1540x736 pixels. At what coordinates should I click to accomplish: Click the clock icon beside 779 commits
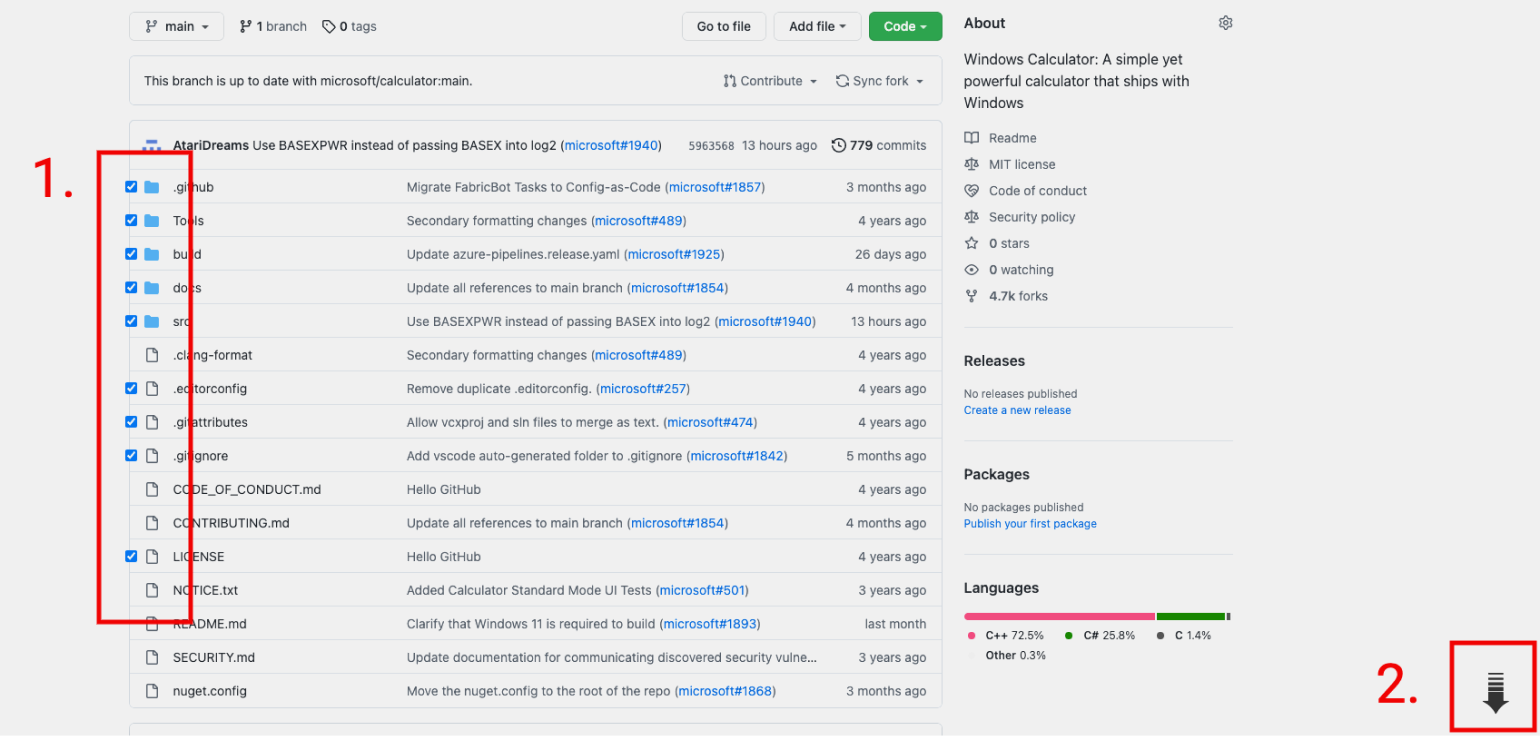(838, 145)
